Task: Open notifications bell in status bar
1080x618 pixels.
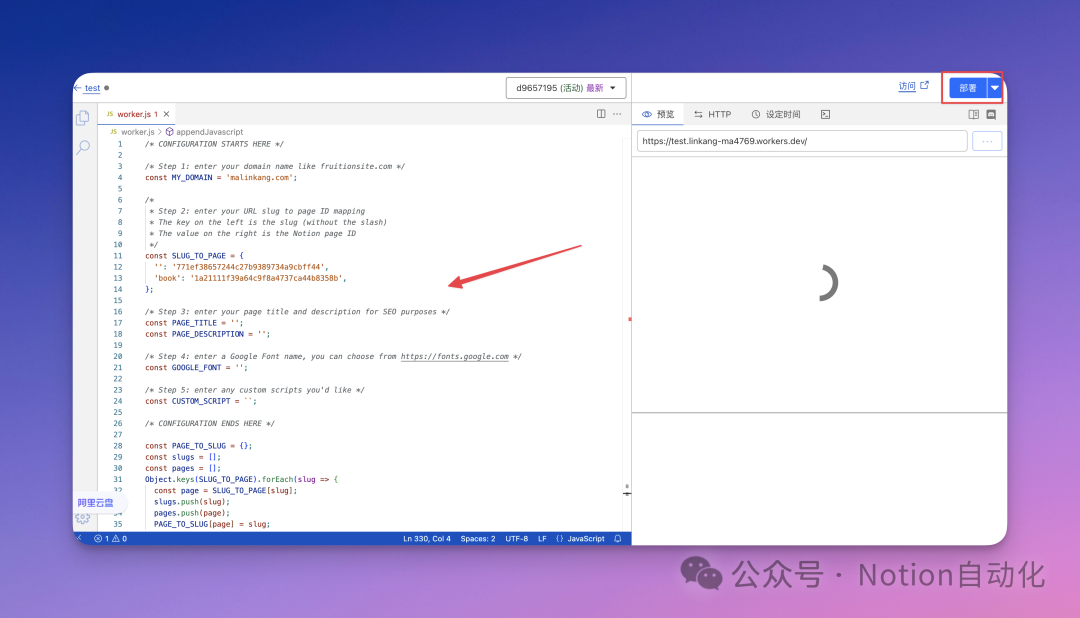Action: 618,539
